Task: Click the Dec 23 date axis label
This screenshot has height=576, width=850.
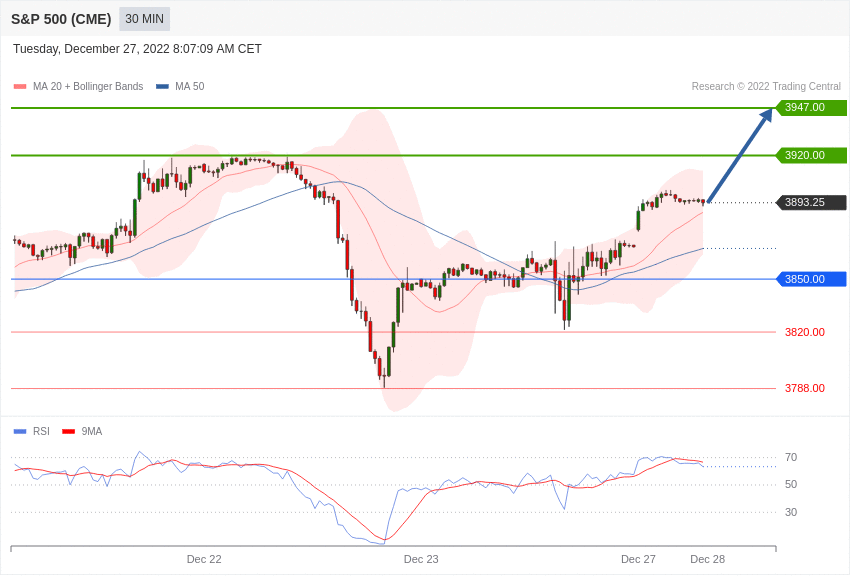Action: pos(421,559)
